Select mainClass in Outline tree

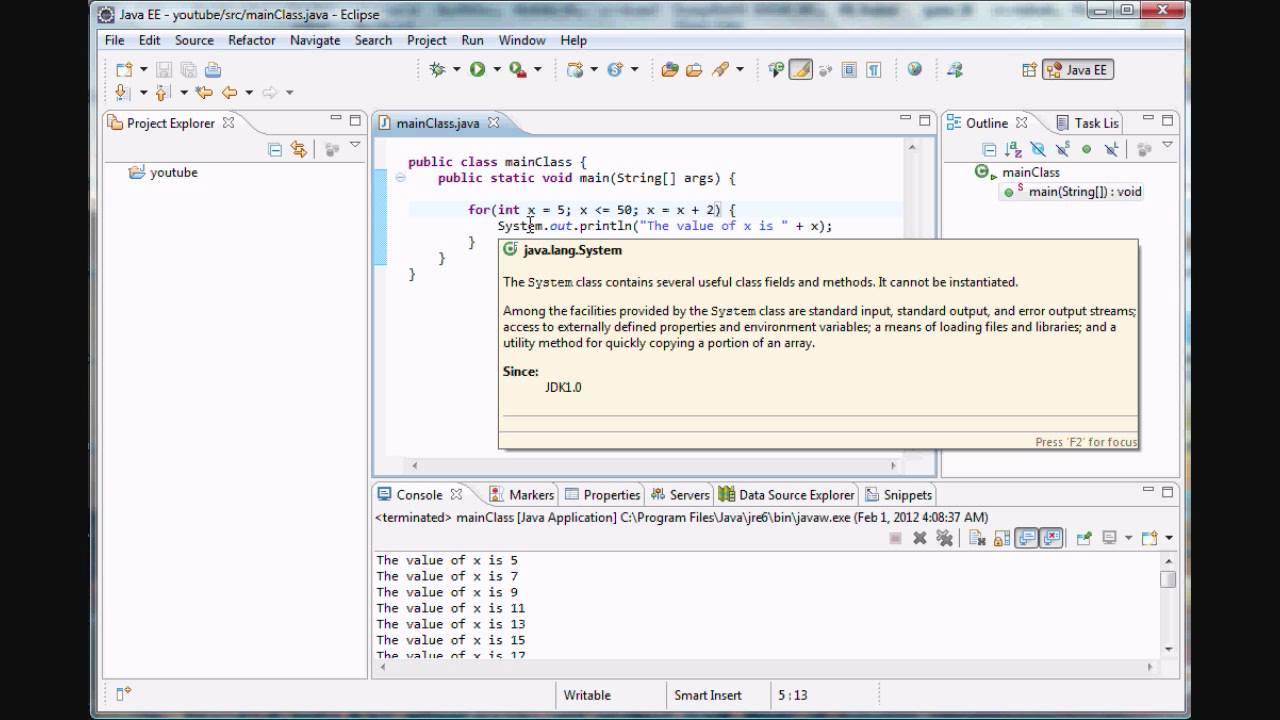click(1030, 172)
